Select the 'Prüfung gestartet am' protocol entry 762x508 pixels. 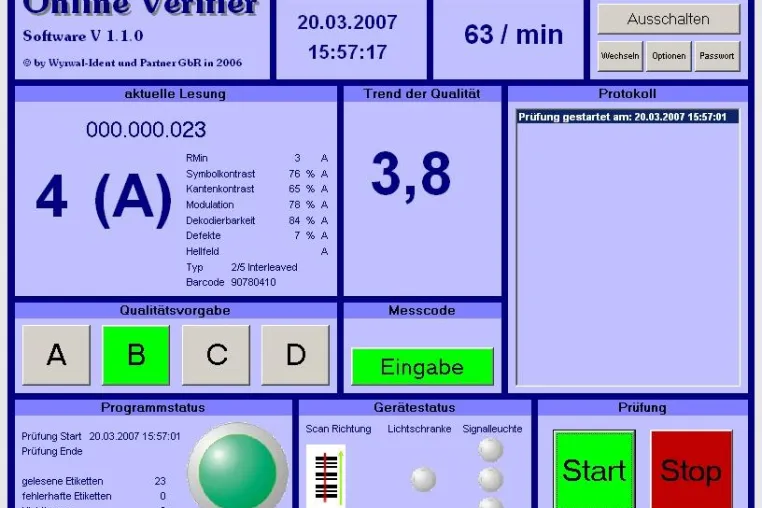coord(627,117)
